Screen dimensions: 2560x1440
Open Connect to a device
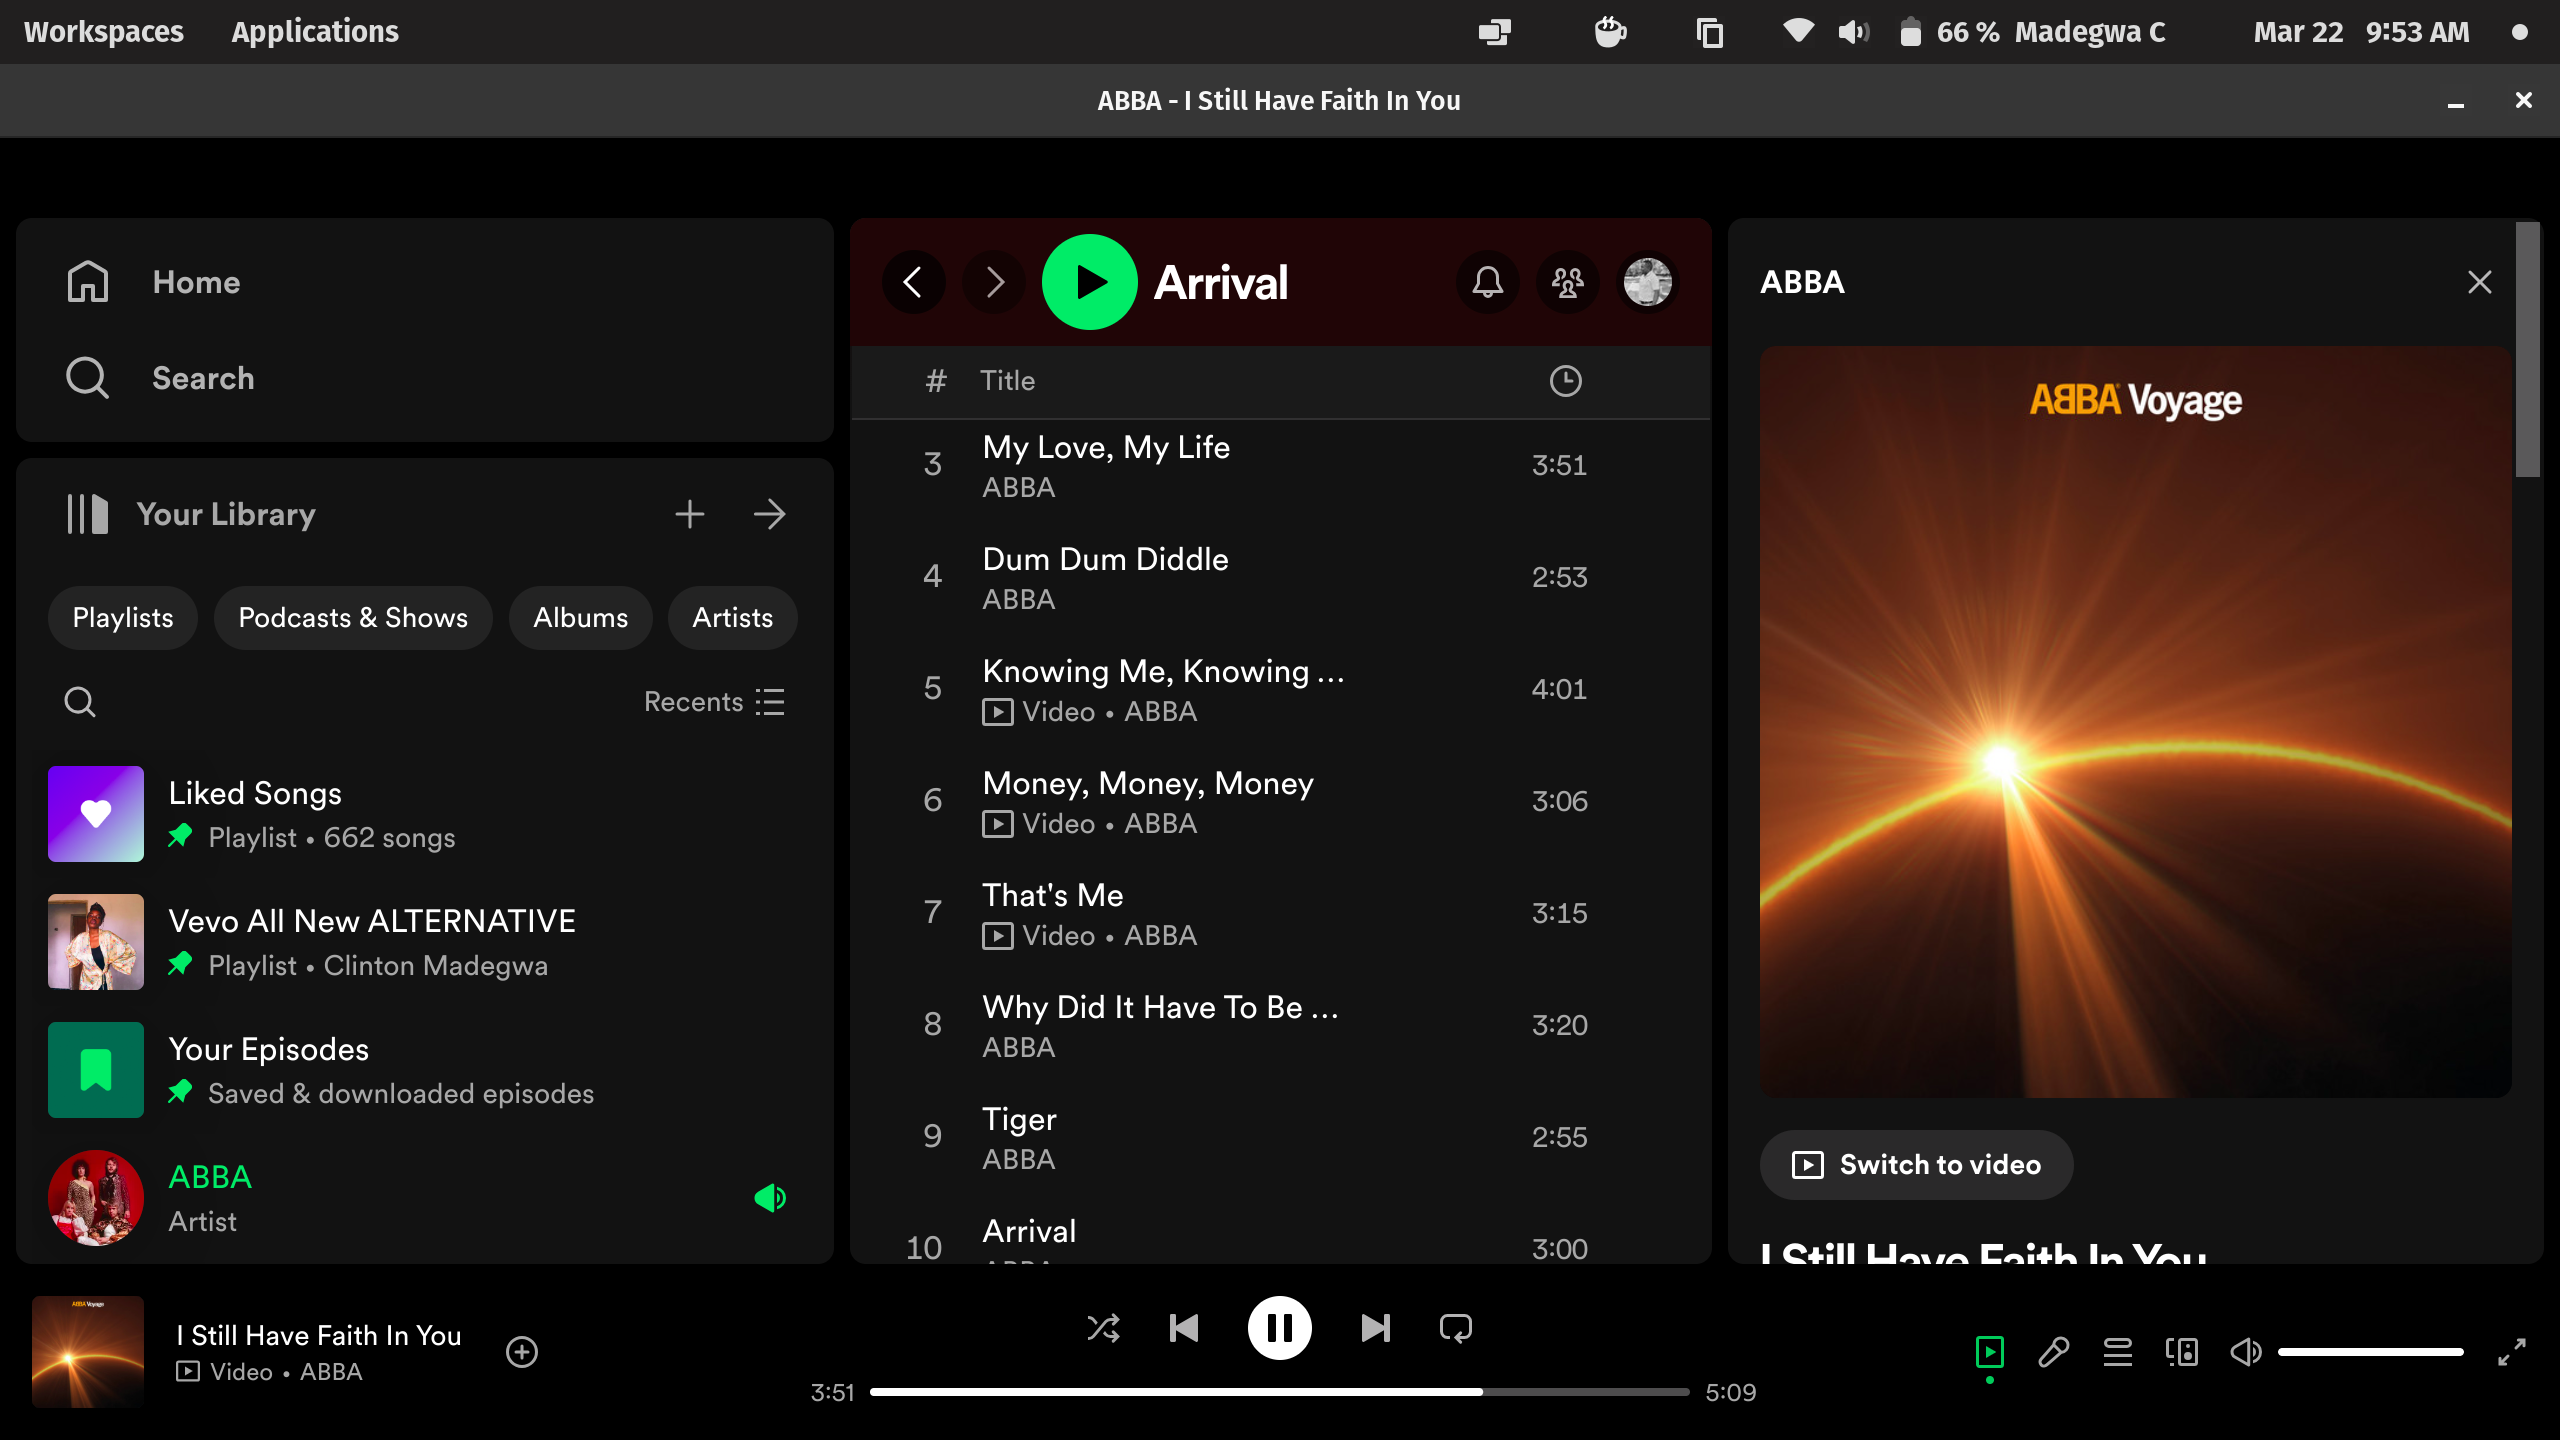click(x=2182, y=1352)
